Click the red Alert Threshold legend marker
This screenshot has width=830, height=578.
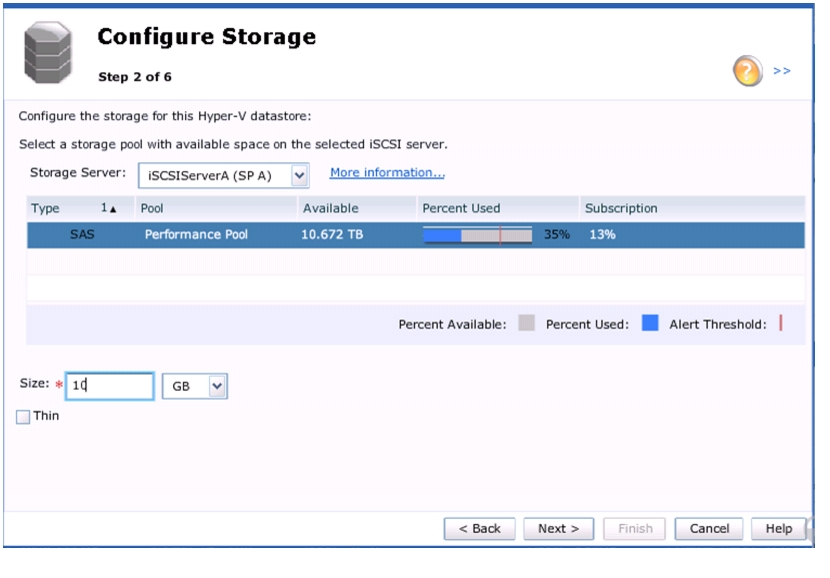tap(781, 323)
